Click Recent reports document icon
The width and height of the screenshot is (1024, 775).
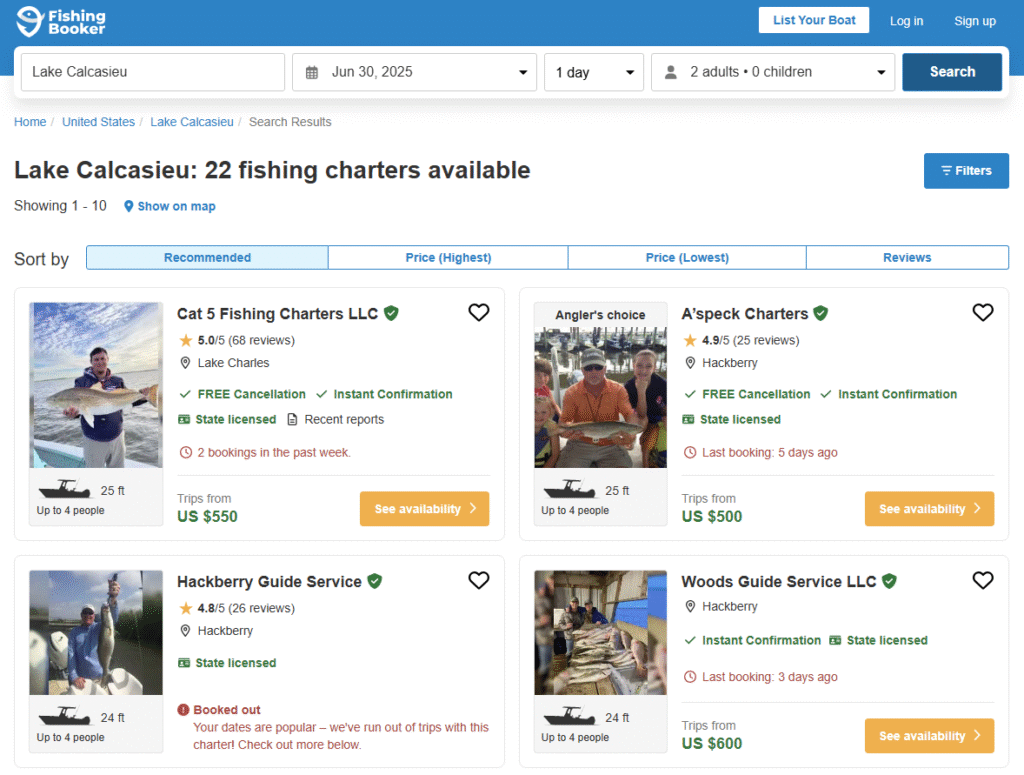tap(293, 419)
